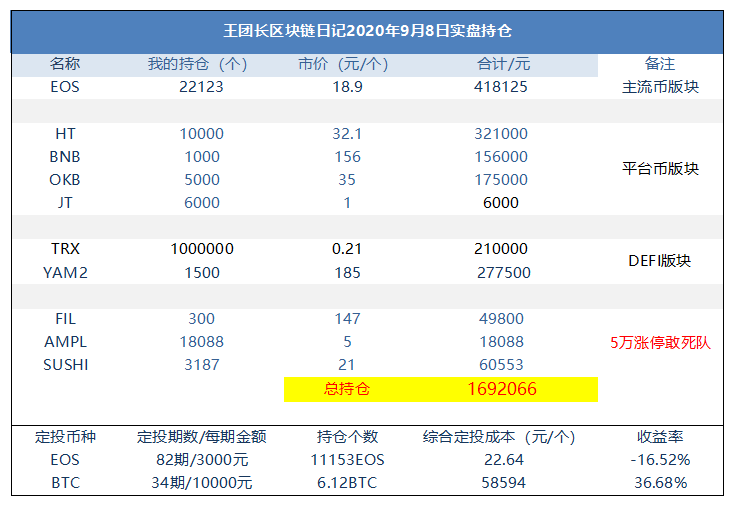Click the 156000 total cell
The width and height of the screenshot is (739, 517).
pyautogui.click(x=501, y=157)
